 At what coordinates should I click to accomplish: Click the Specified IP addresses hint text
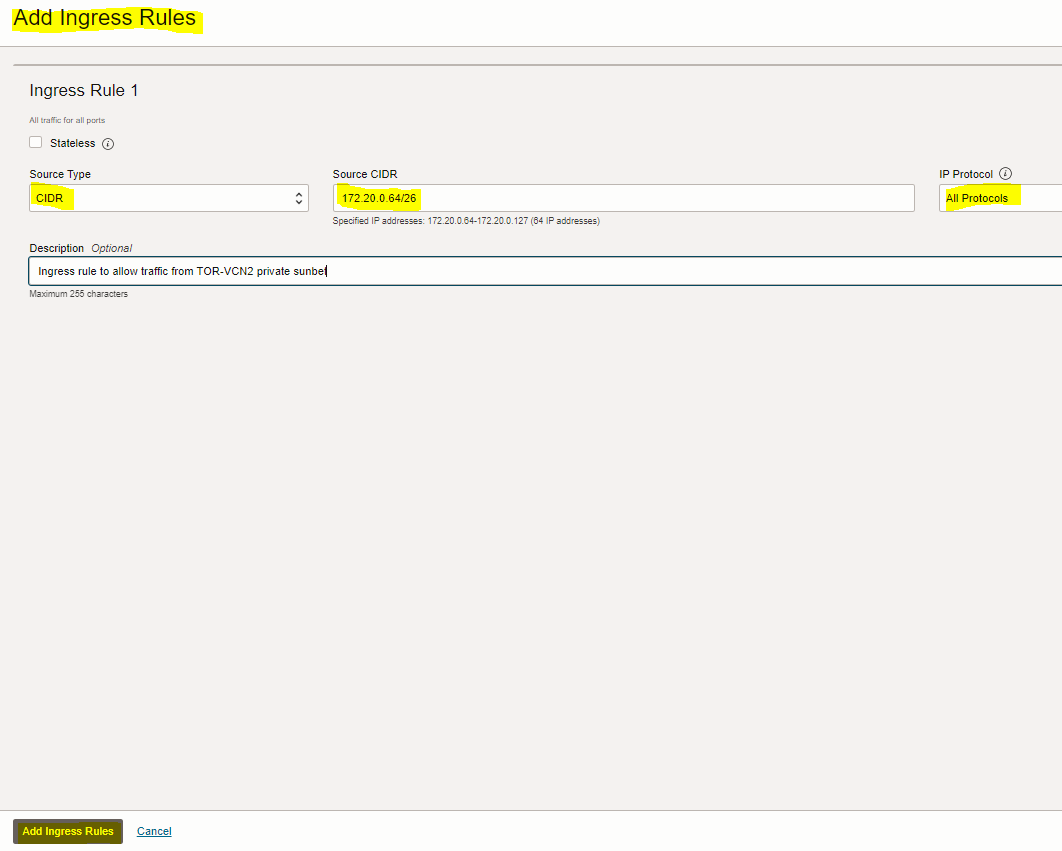(466, 221)
